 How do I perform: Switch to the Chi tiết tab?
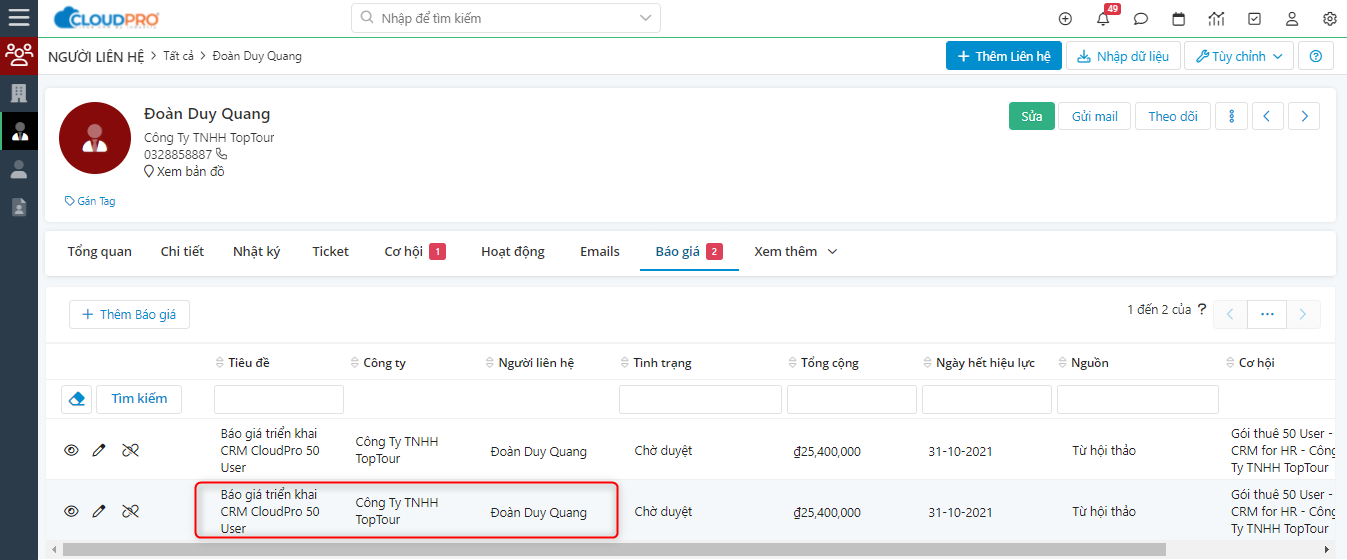tap(182, 252)
